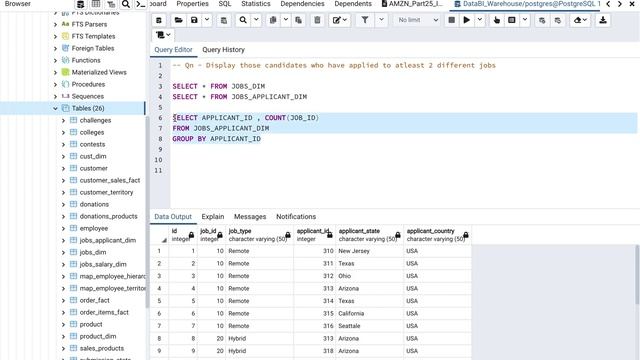Click the connection status icon in query toolbar
The width and height of the screenshot is (640, 360).
pyautogui.click(x=159, y=20)
